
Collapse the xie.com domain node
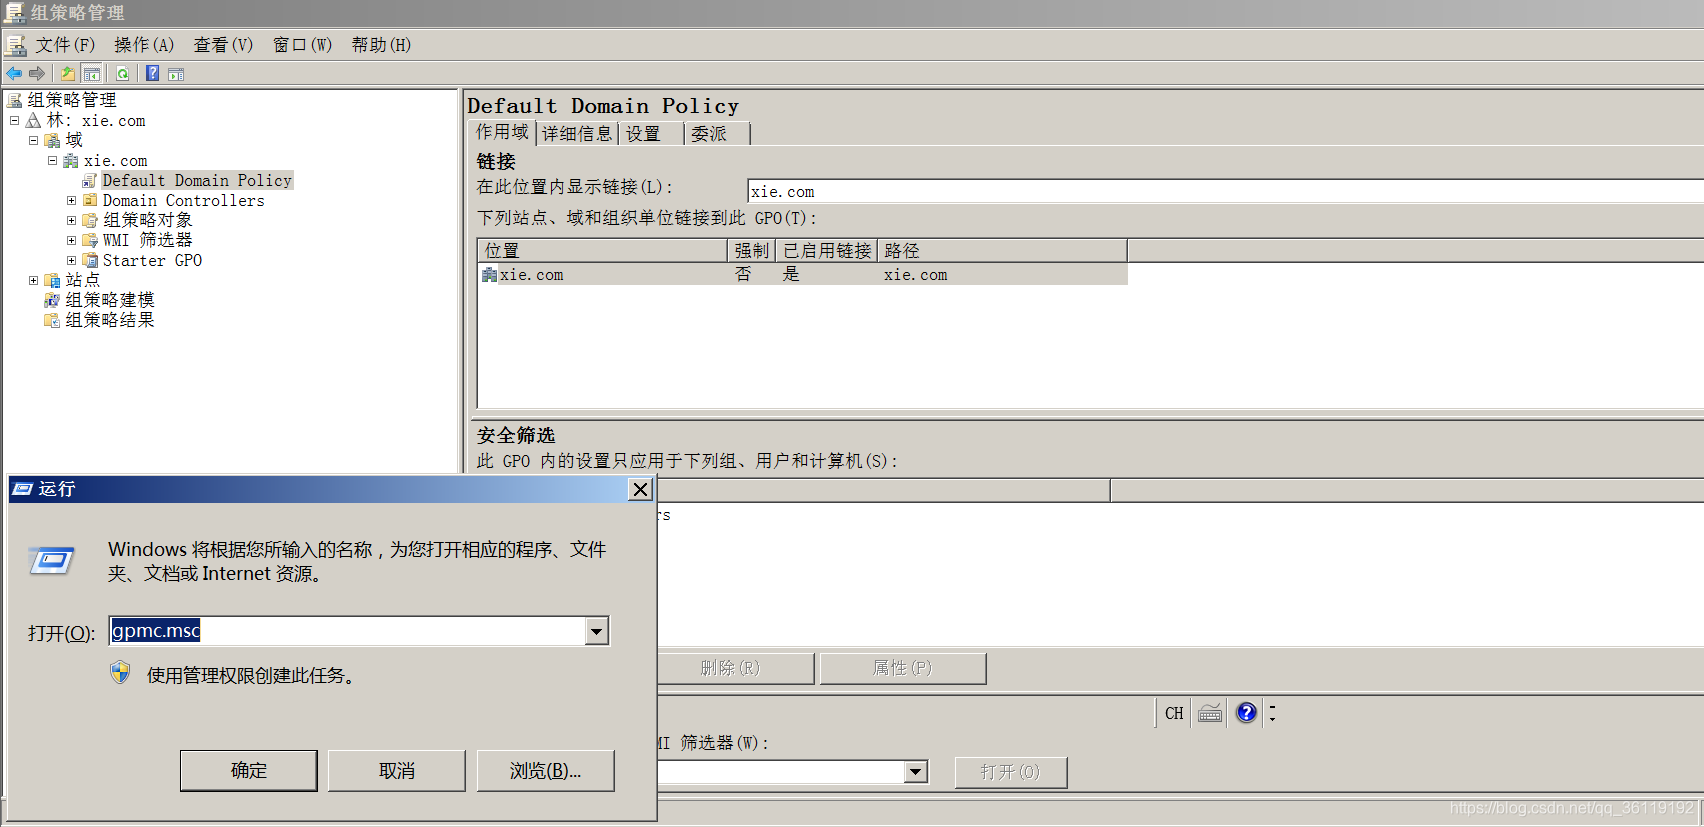tap(52, 160)
